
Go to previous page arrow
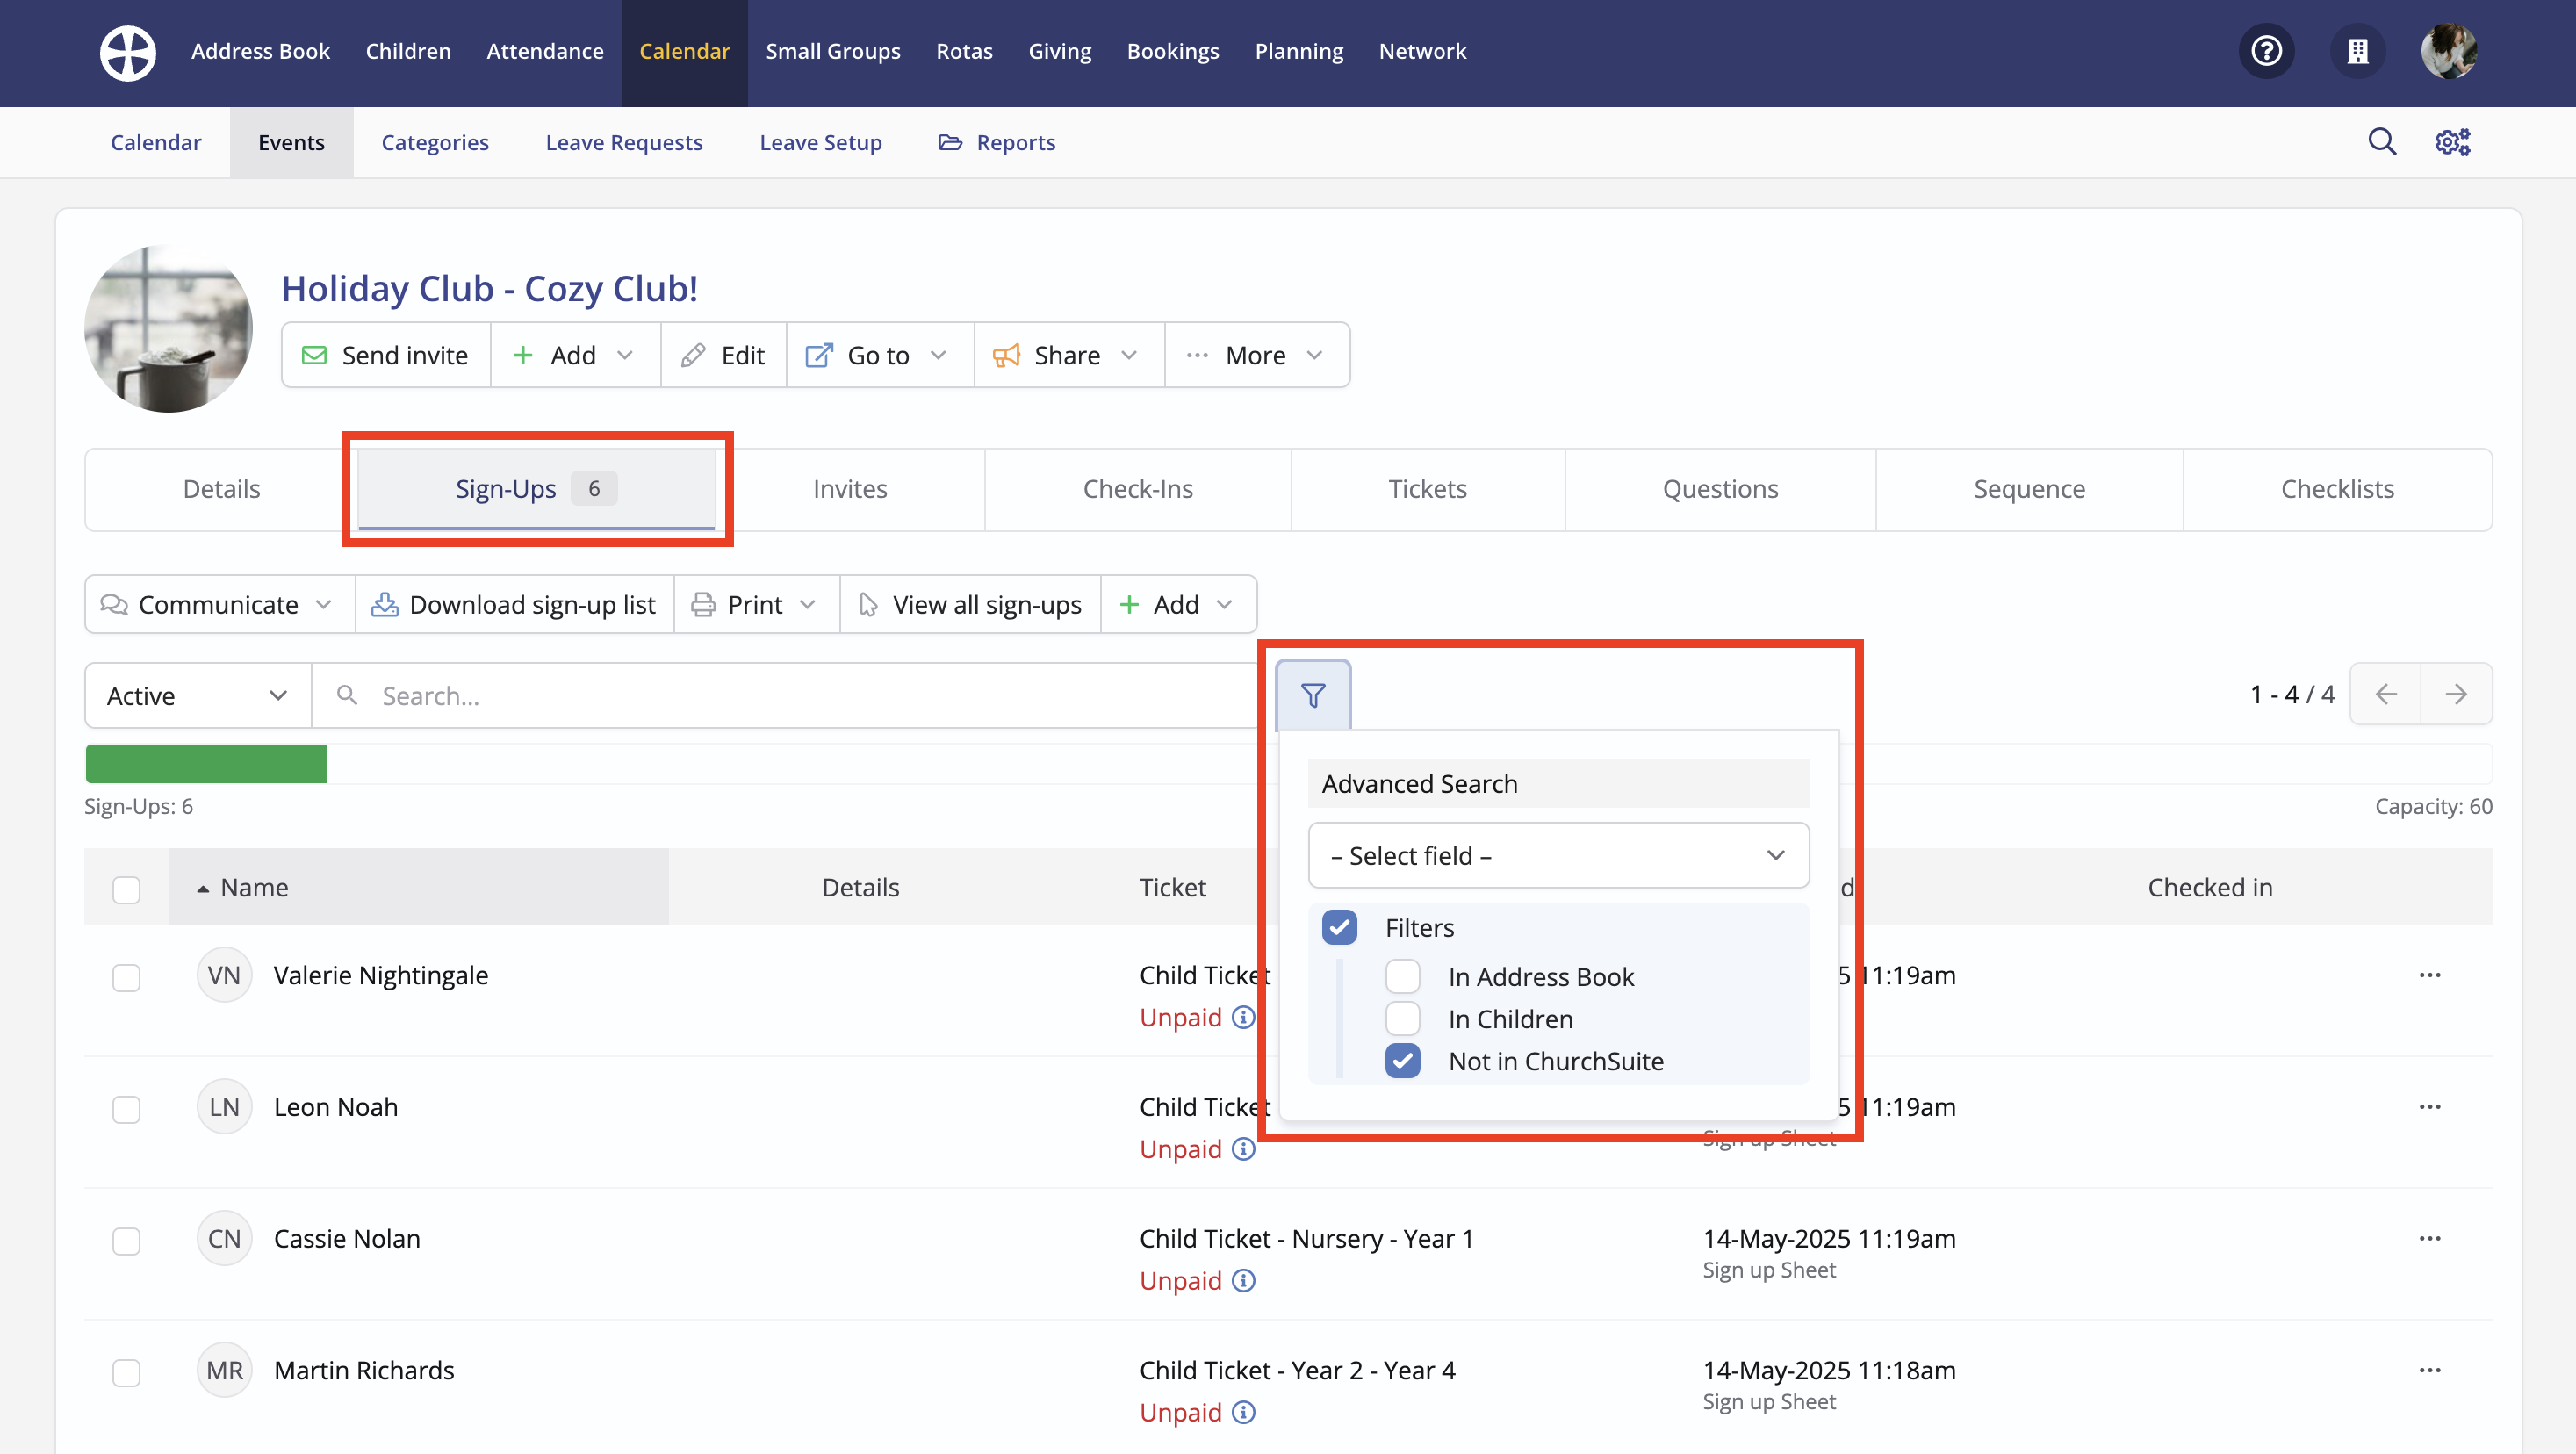tap(2385, 694)
